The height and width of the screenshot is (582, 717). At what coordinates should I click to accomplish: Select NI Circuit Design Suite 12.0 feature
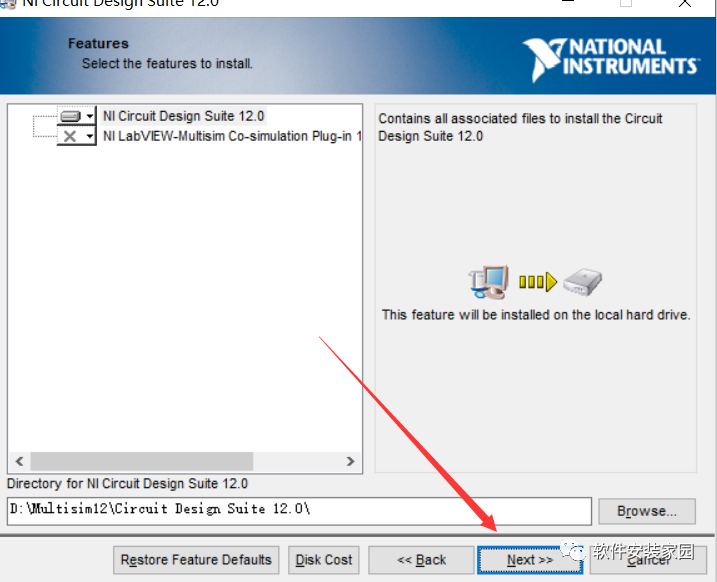[x=183, y=116]
